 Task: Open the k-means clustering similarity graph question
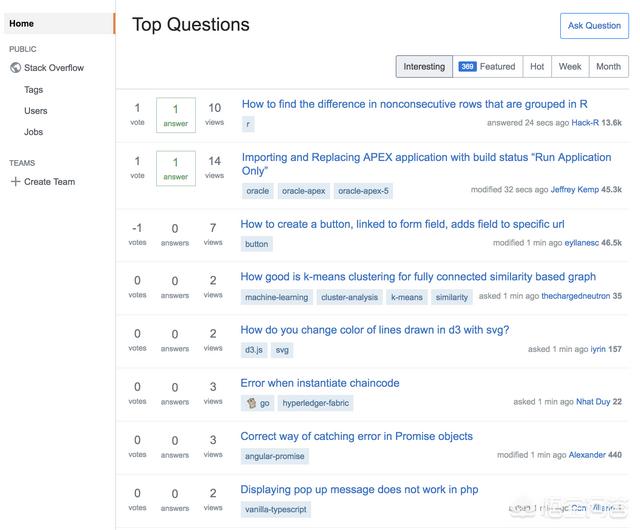418,277
